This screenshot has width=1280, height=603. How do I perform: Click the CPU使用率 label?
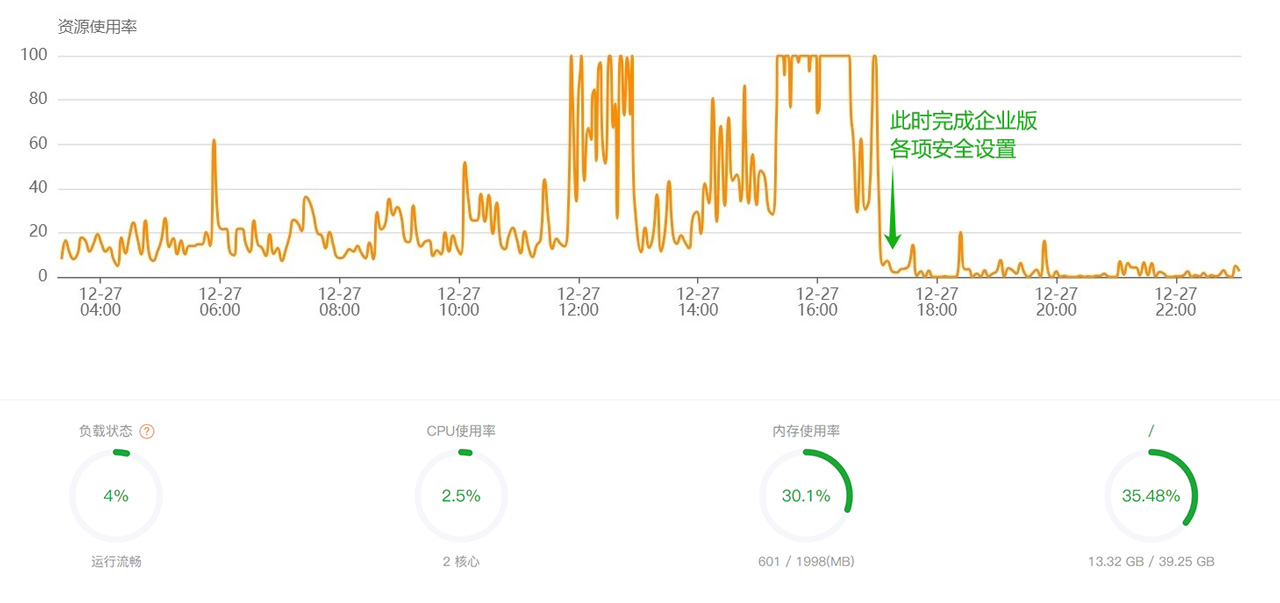point(461,432)
